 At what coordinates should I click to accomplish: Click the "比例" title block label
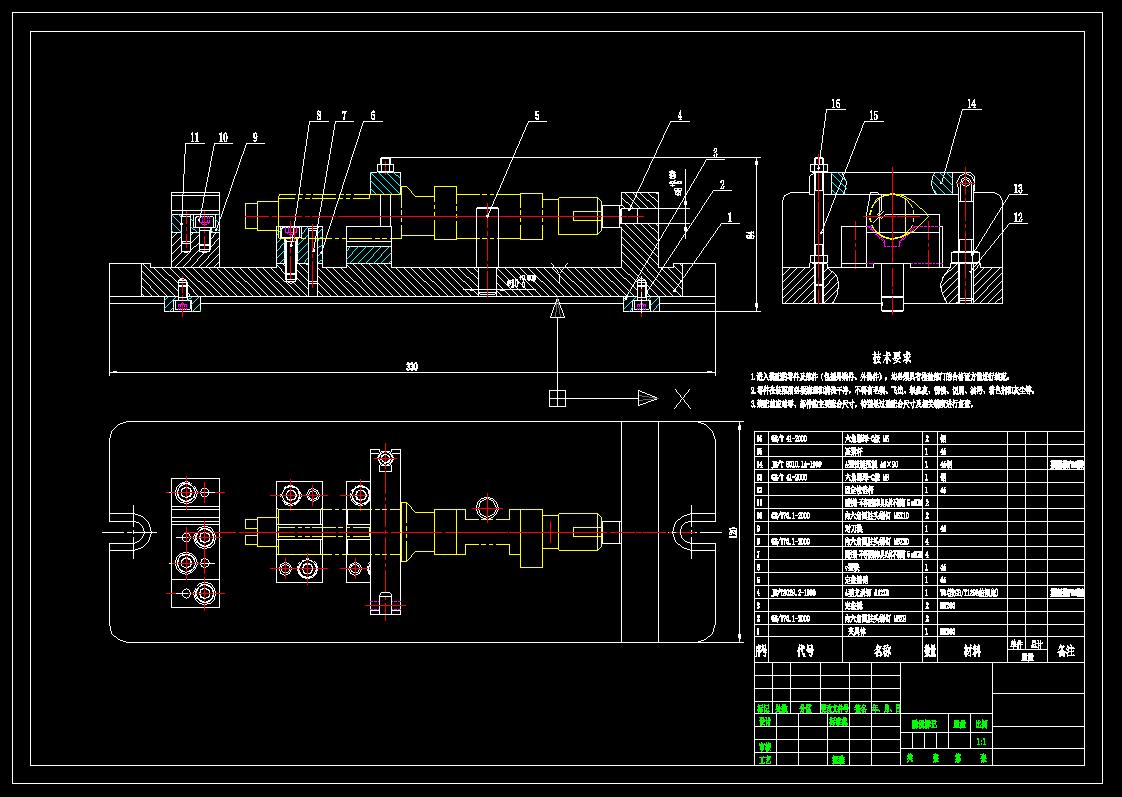[981, 724]
